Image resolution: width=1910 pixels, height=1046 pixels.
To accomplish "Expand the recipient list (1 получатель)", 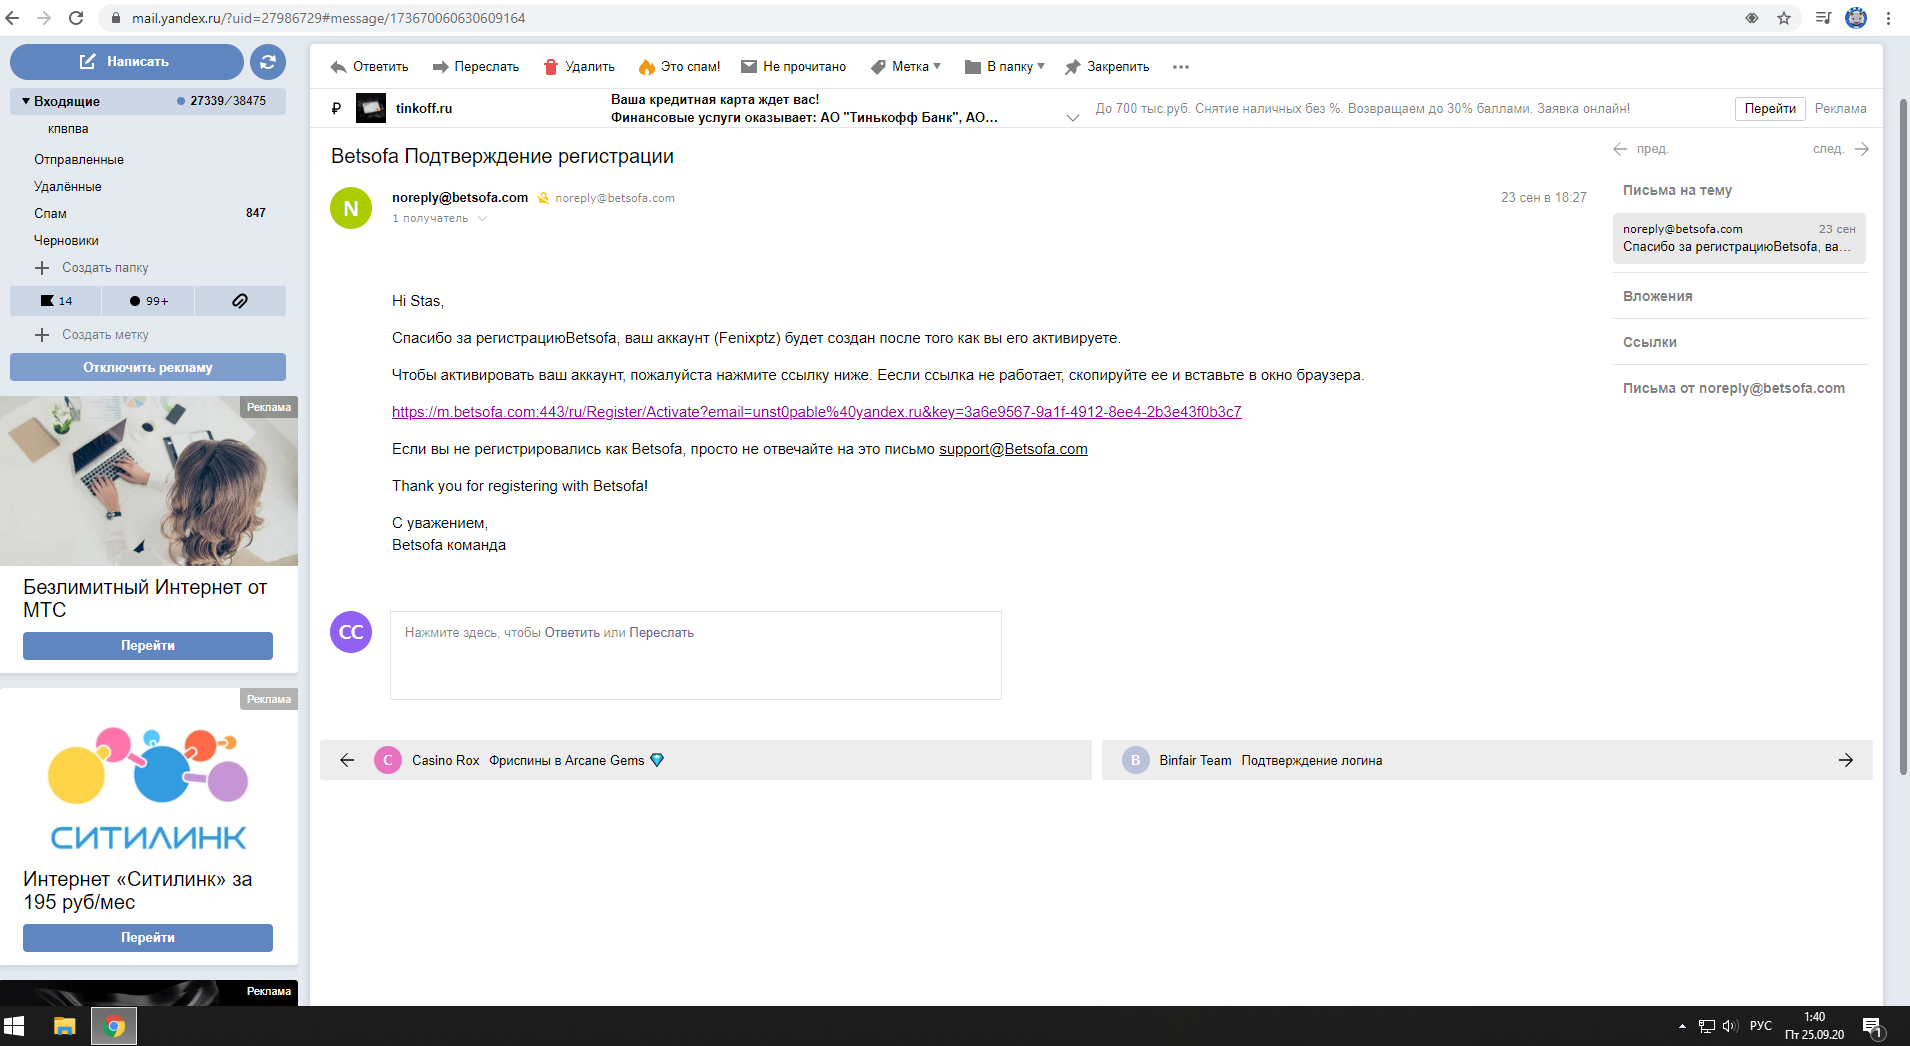I will 439,219.
